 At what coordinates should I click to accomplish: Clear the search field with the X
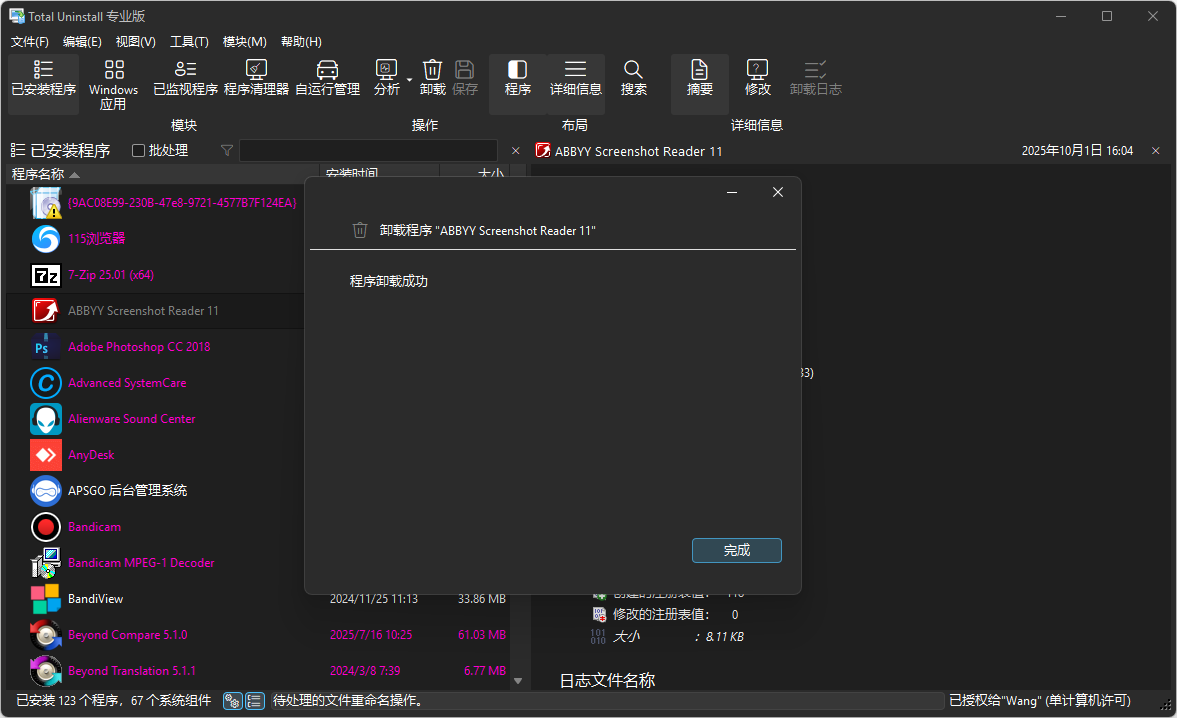[x=515, y=150]
